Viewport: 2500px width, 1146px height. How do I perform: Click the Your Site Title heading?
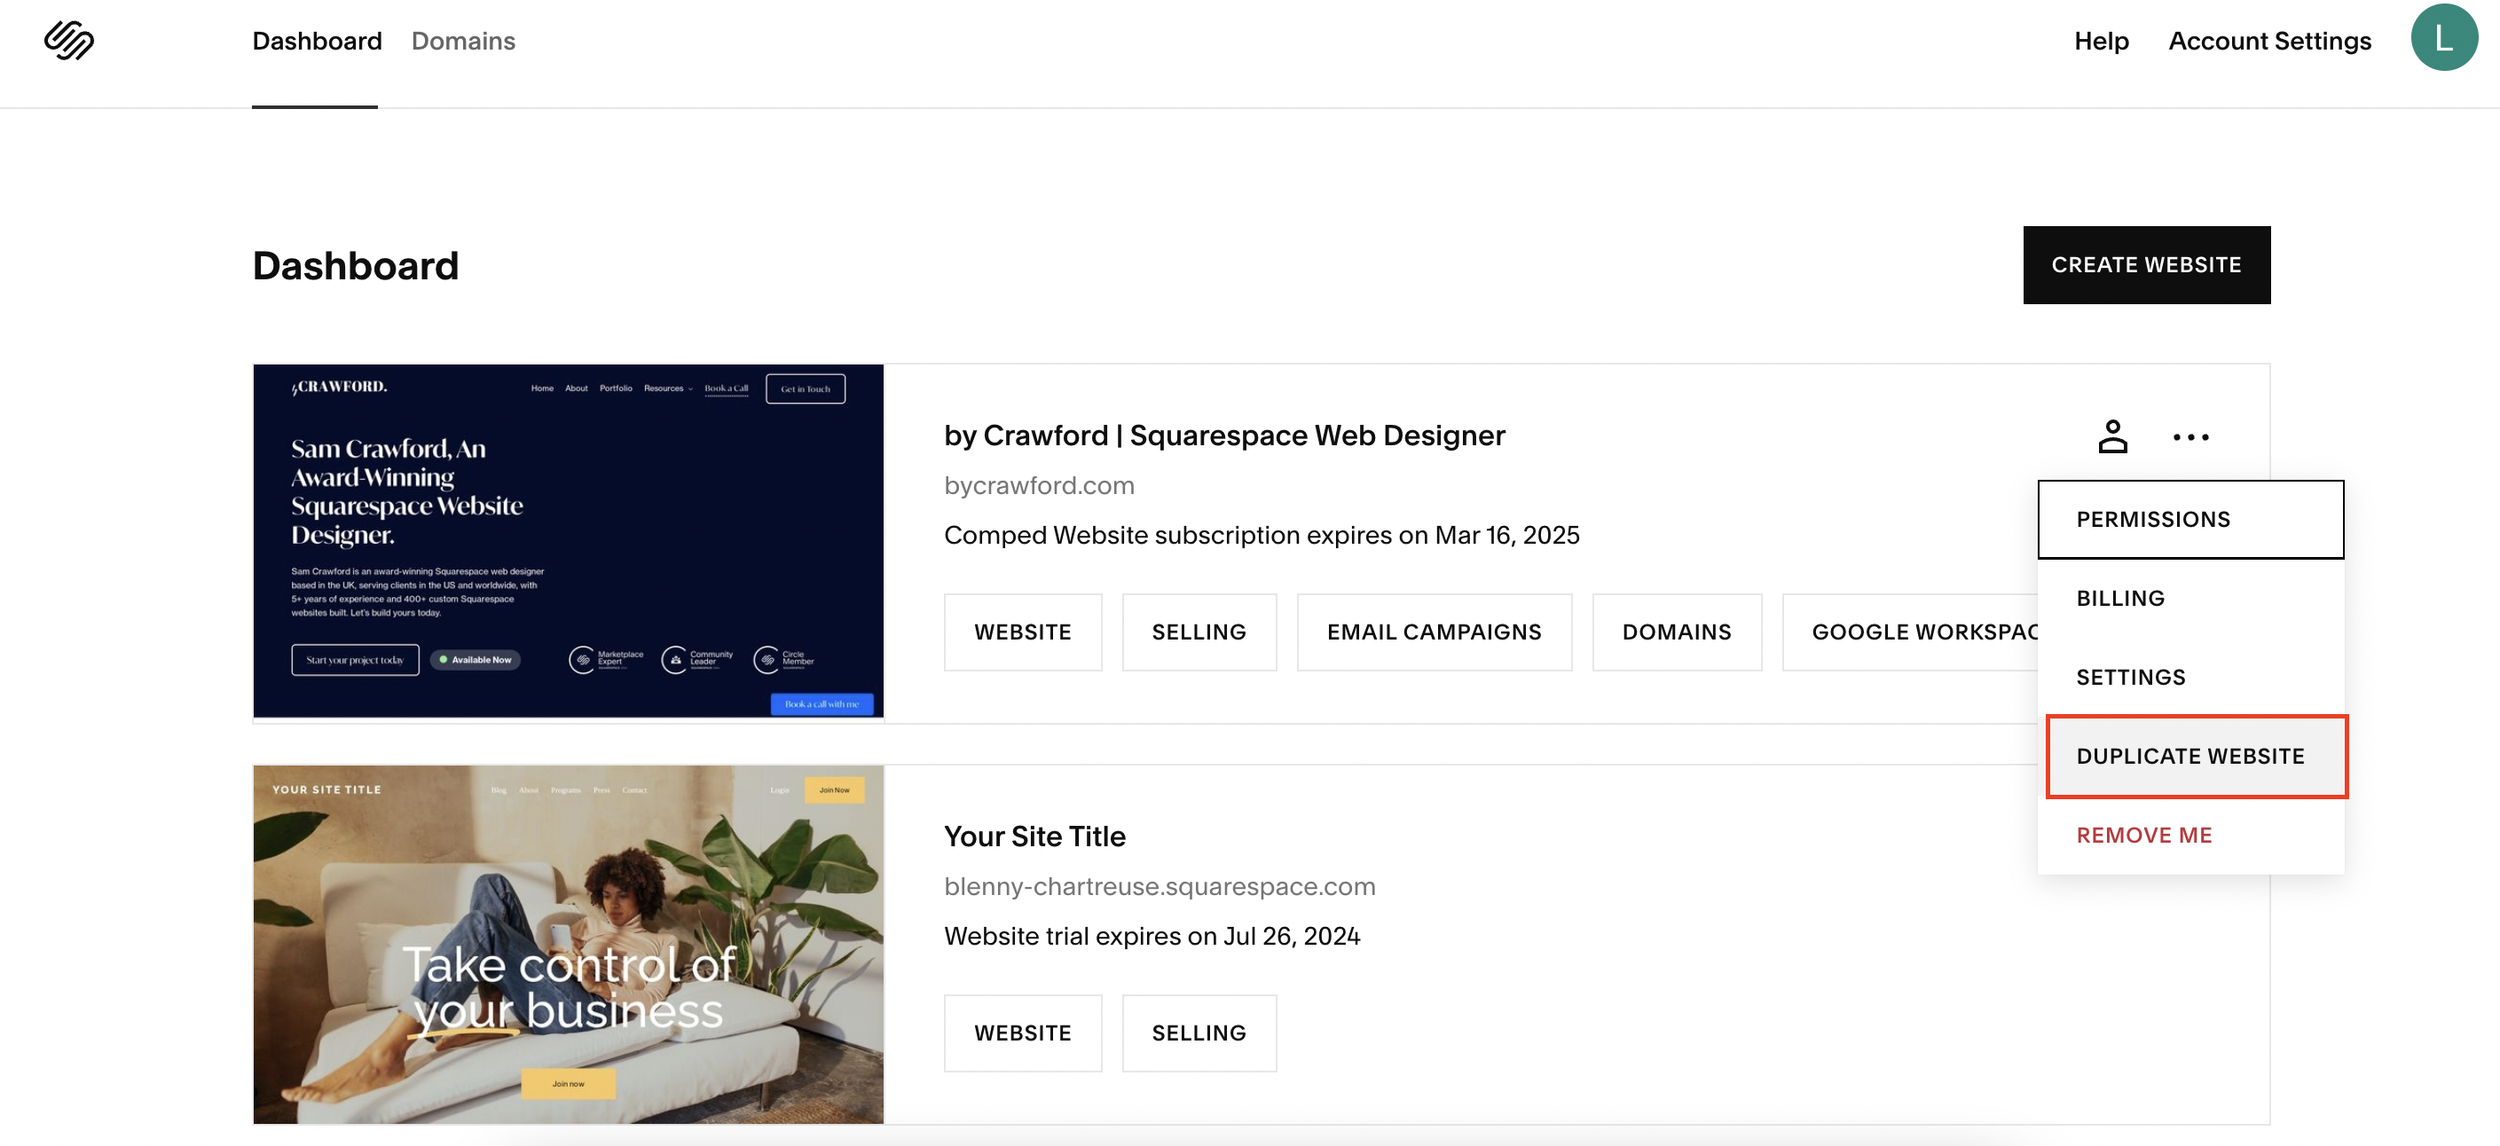[x=1034, y=836]
